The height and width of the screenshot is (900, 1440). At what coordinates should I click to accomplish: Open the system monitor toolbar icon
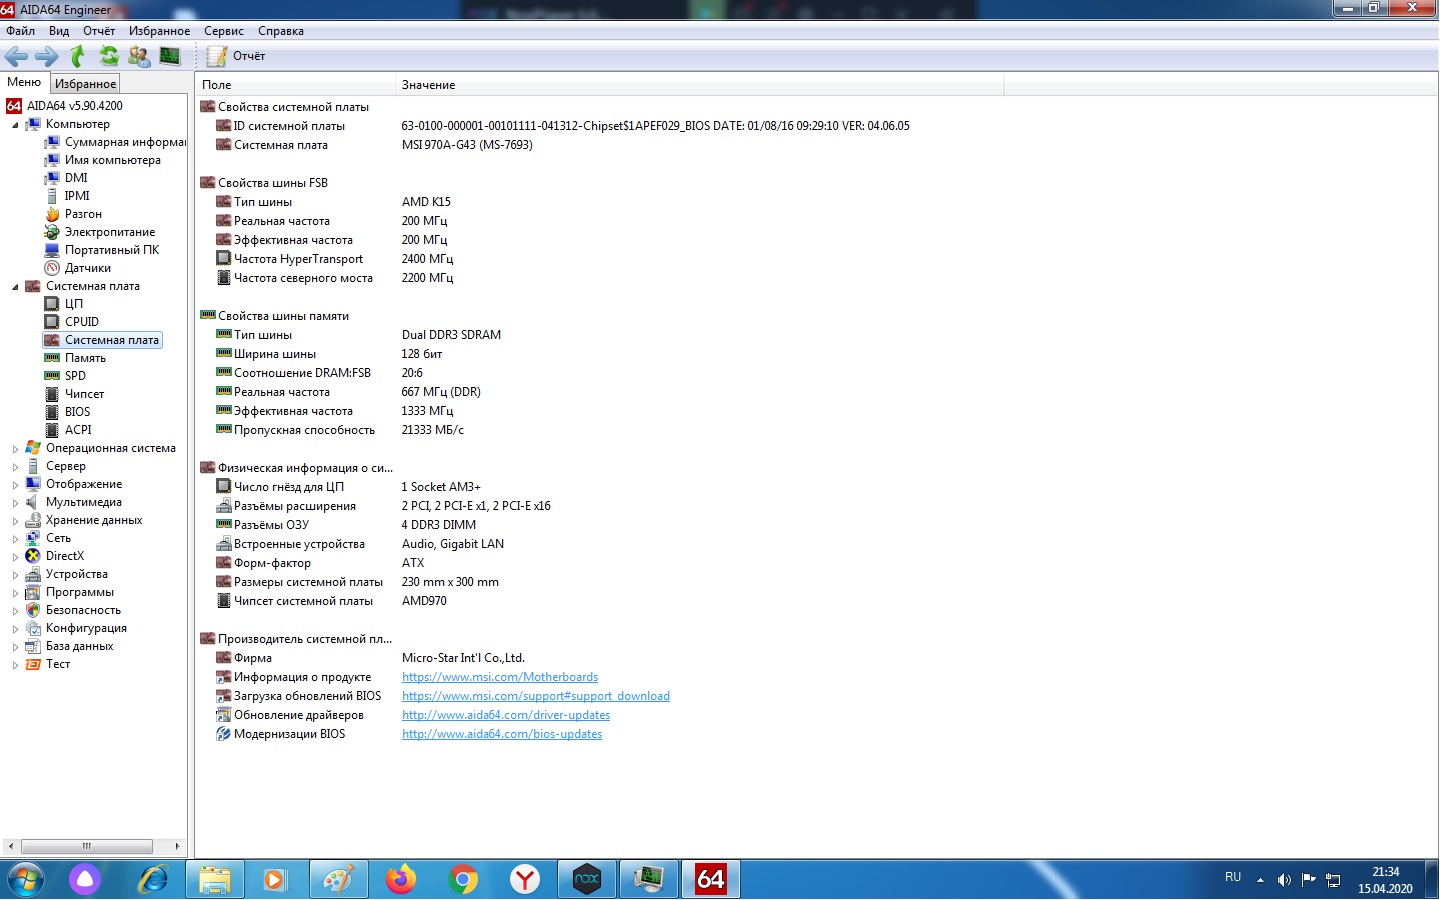pyautogui.click(x=170, y=57)
